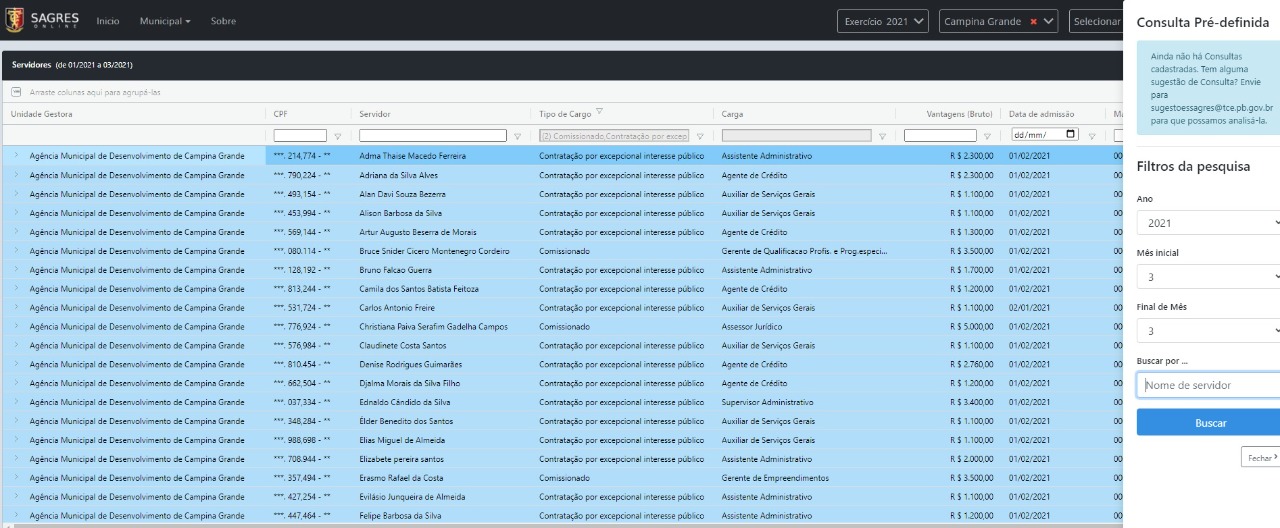Click the Data de admissão date filter
The width and height of the screenshot is (1280, 528).
[1045, 135]
